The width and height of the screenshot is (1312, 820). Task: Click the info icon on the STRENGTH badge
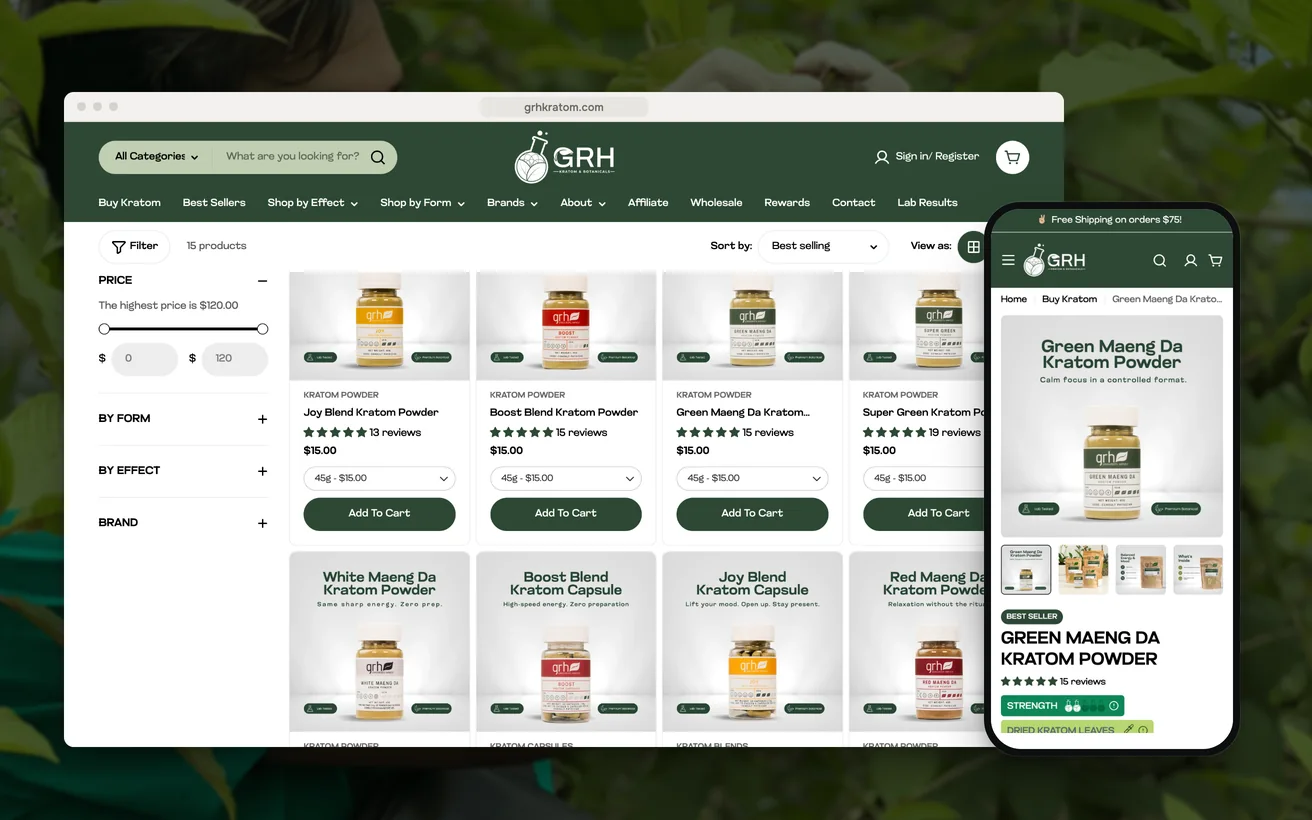tap(1114, 706)
